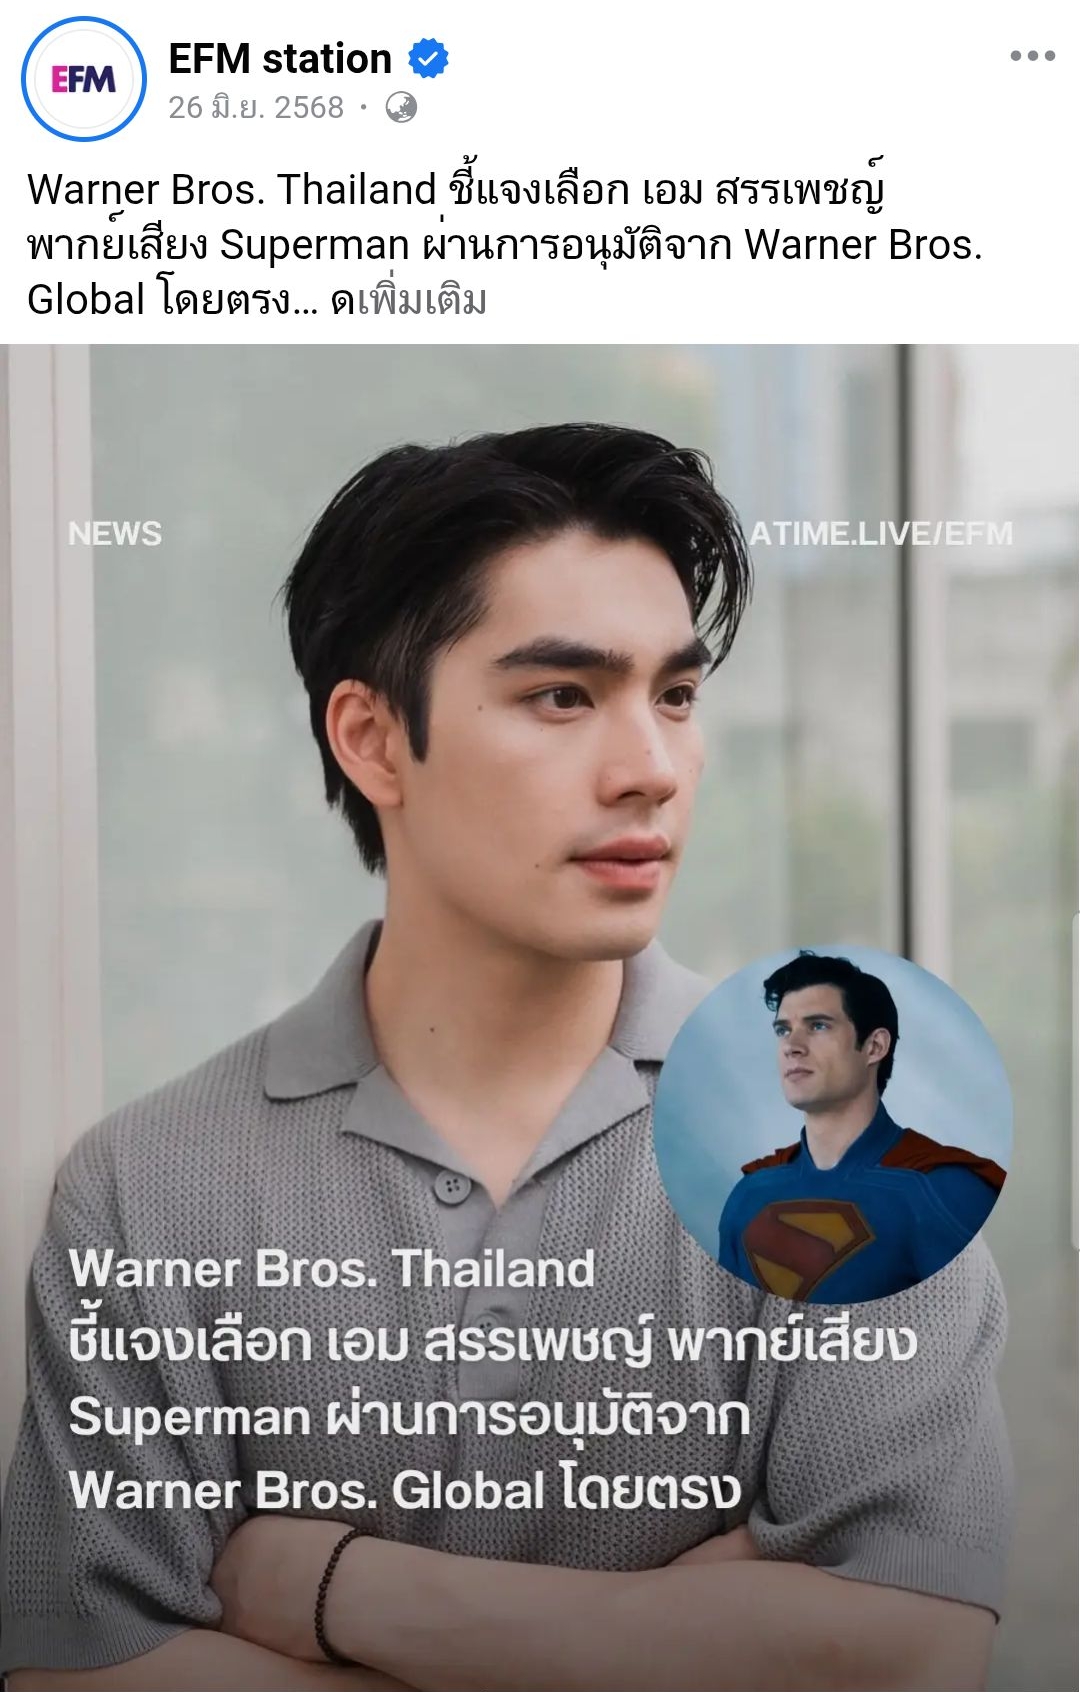1080x1692 pixels.
Task: Open the three-dot post options menu
Action: 1032,56
